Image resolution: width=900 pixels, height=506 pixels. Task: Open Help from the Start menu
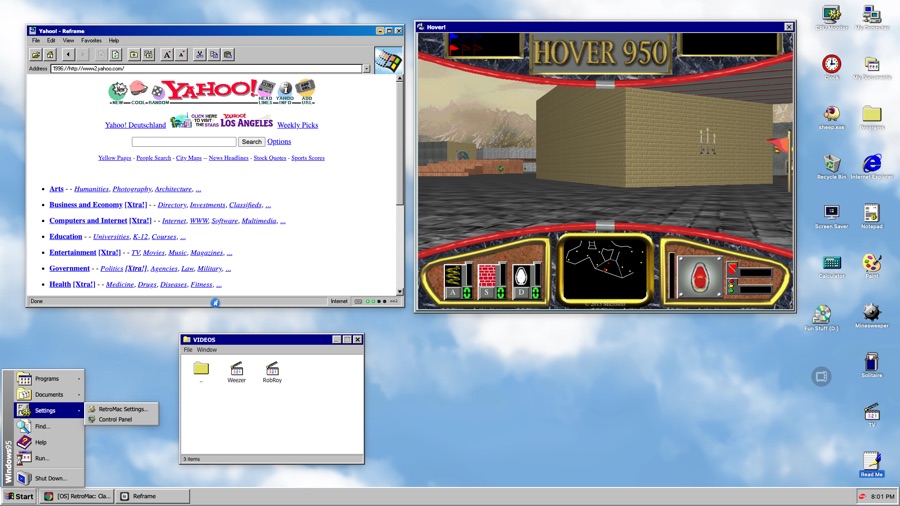49,442
